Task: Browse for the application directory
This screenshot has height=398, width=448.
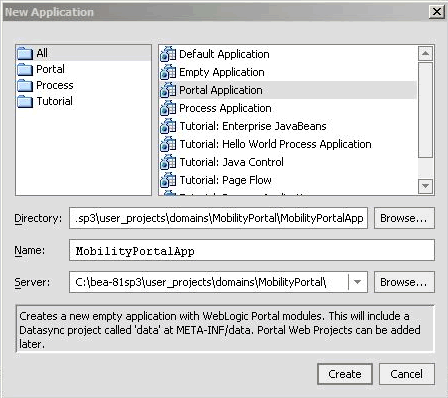Action: tap(404, 218)
